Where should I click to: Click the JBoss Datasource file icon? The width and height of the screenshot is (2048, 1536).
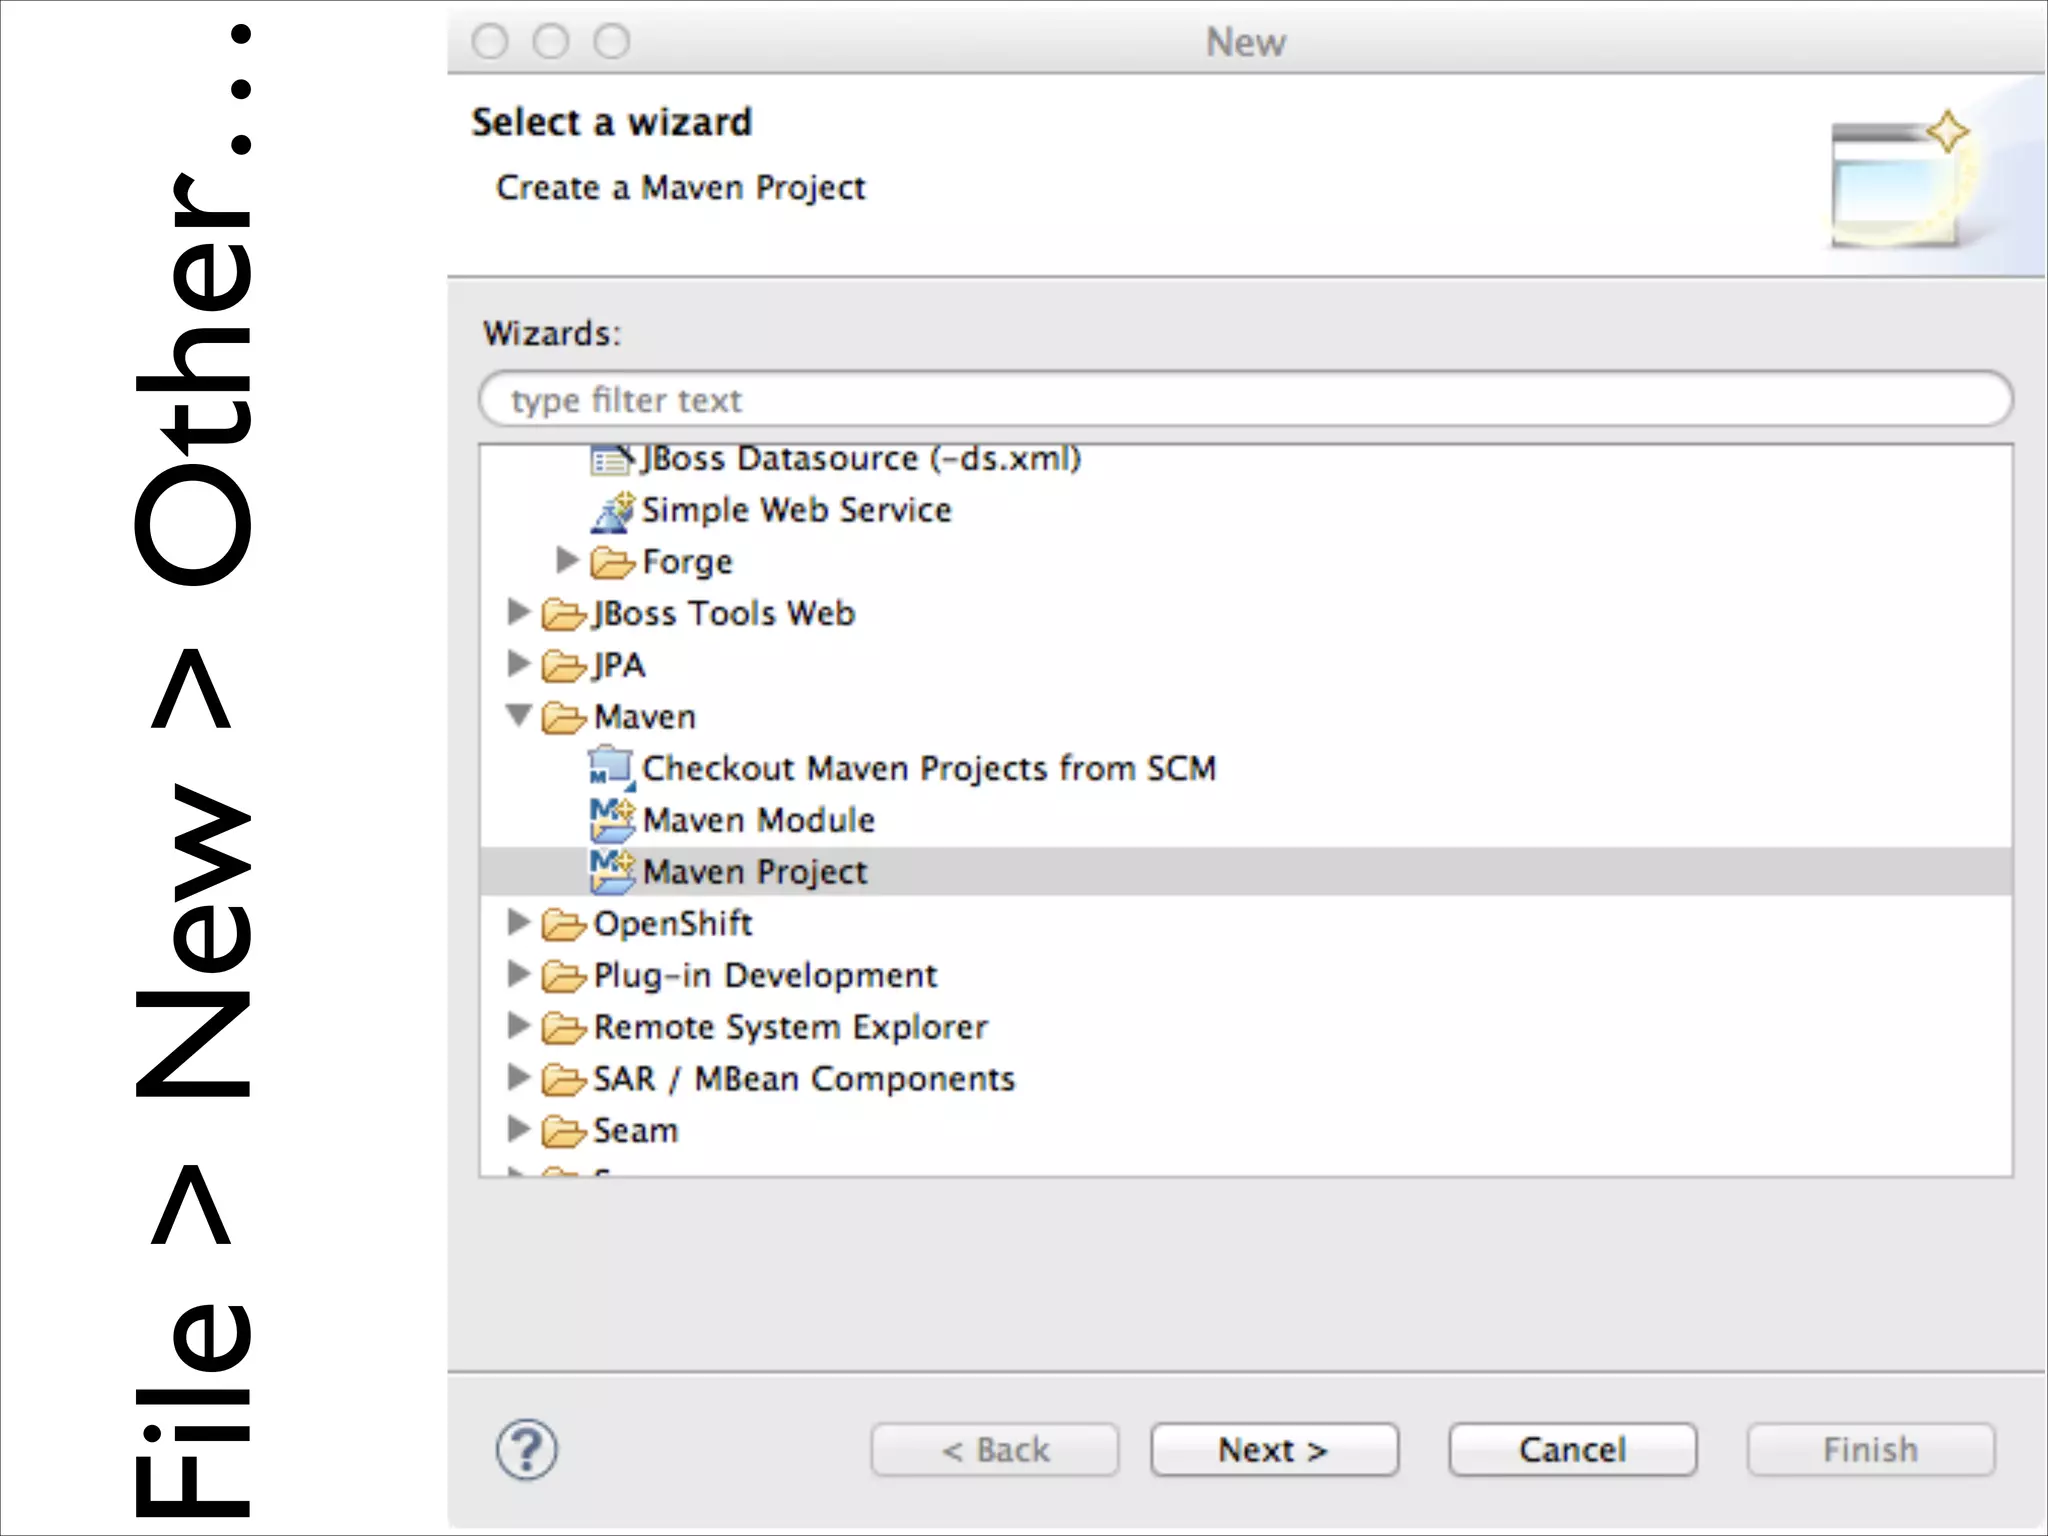pyautogui.click(x=611, y=459)
